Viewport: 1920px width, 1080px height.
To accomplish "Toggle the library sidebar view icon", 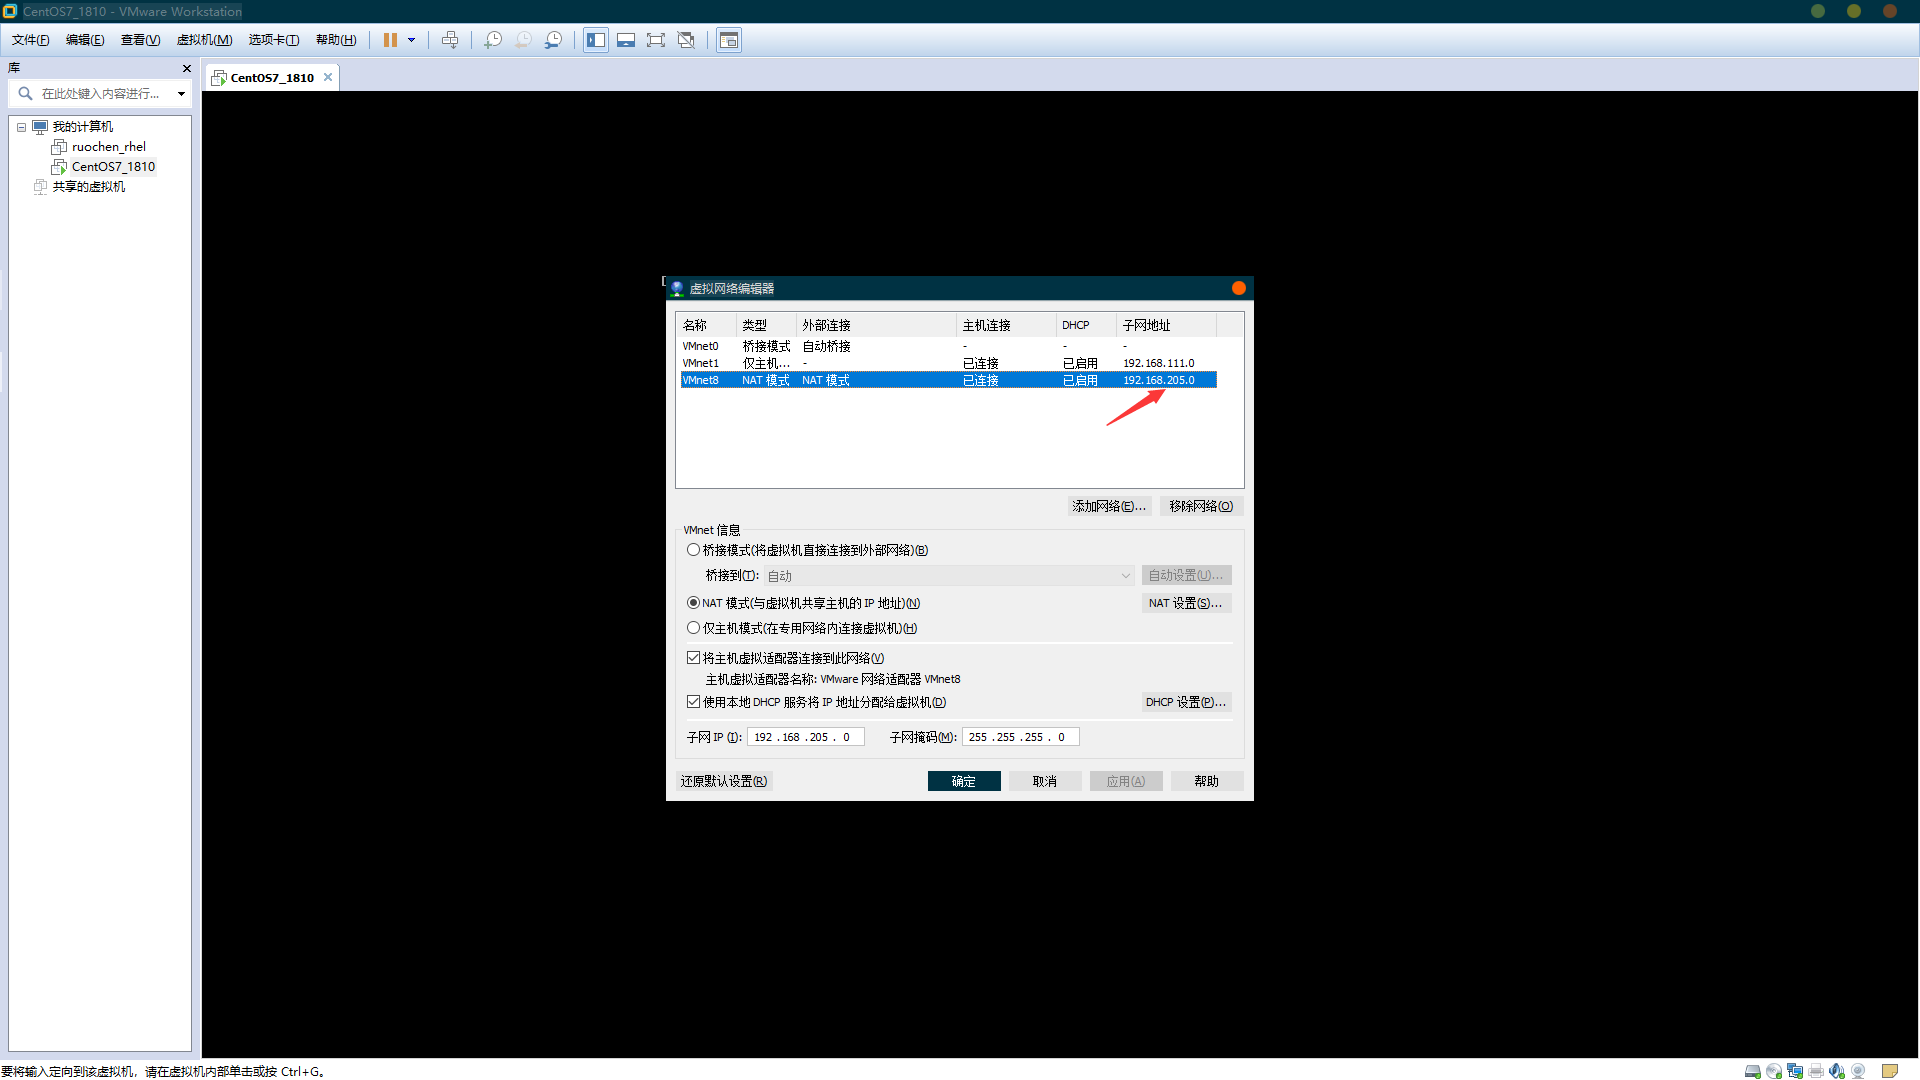I will coord(596,40).
